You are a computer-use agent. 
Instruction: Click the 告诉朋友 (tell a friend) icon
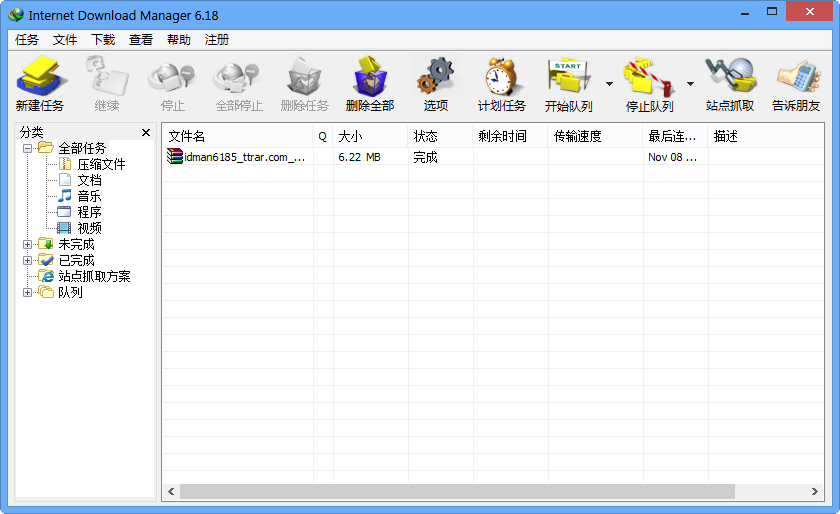[796, 85]
